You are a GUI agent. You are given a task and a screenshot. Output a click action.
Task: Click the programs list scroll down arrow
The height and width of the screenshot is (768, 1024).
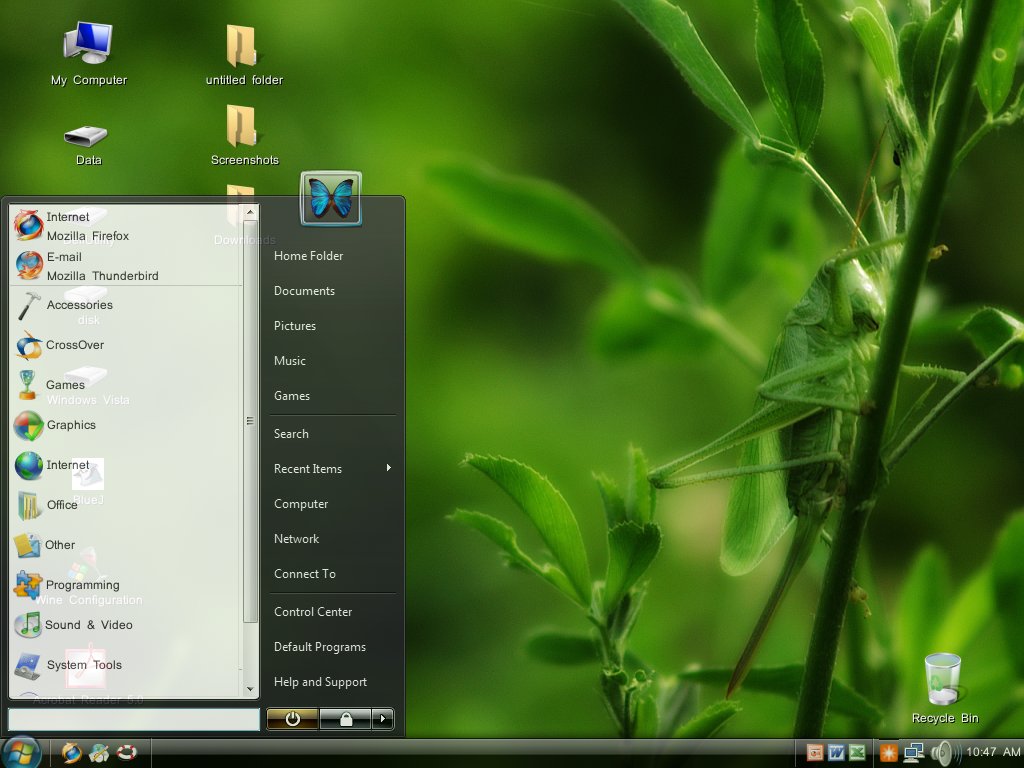tap(250, 690)
